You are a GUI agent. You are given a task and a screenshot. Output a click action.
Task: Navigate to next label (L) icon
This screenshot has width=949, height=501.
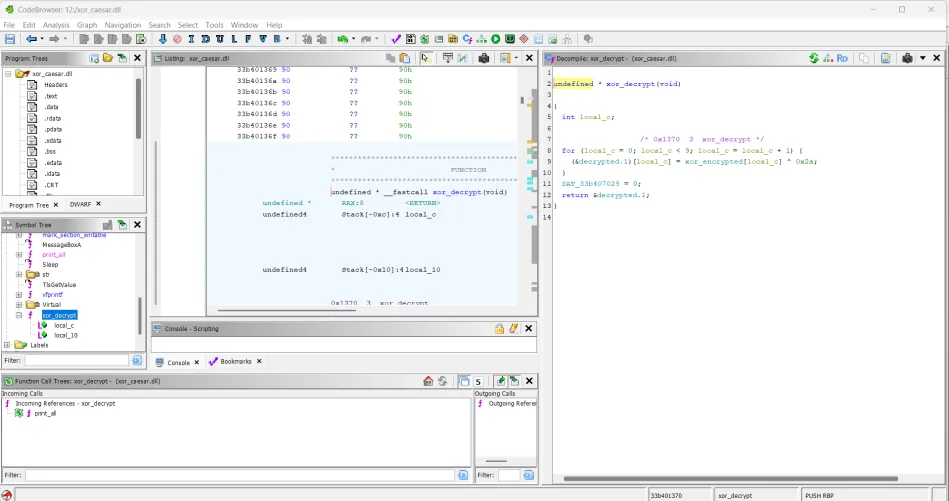coord(234,39)
